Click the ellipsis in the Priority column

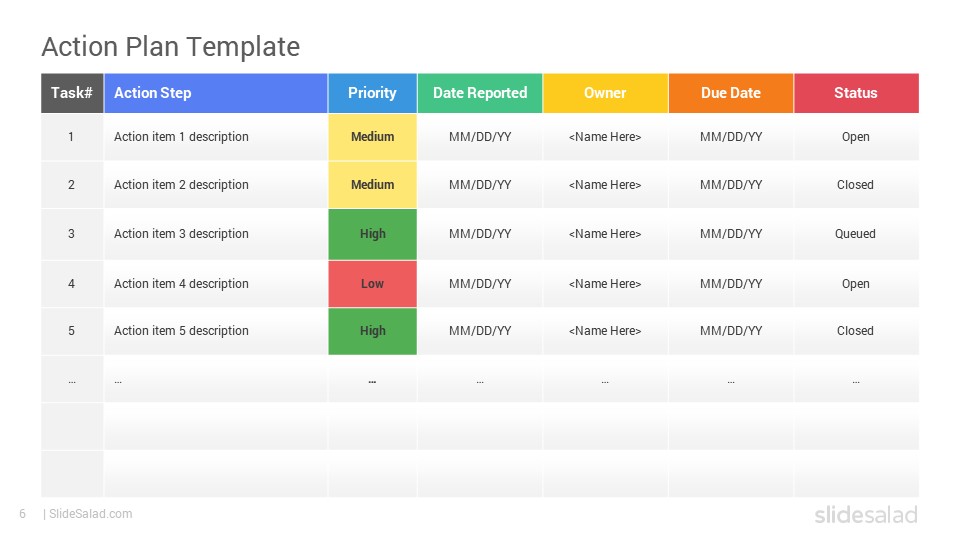pos(372,380)
